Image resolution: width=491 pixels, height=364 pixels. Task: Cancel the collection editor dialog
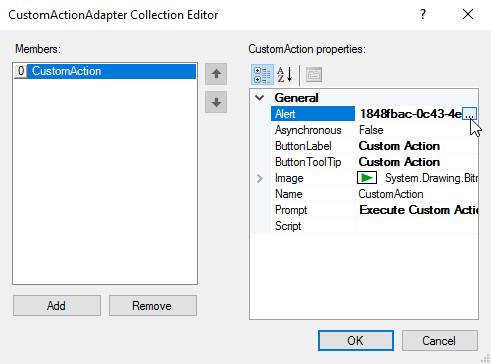pyautogui.click(x=440, y=340)
